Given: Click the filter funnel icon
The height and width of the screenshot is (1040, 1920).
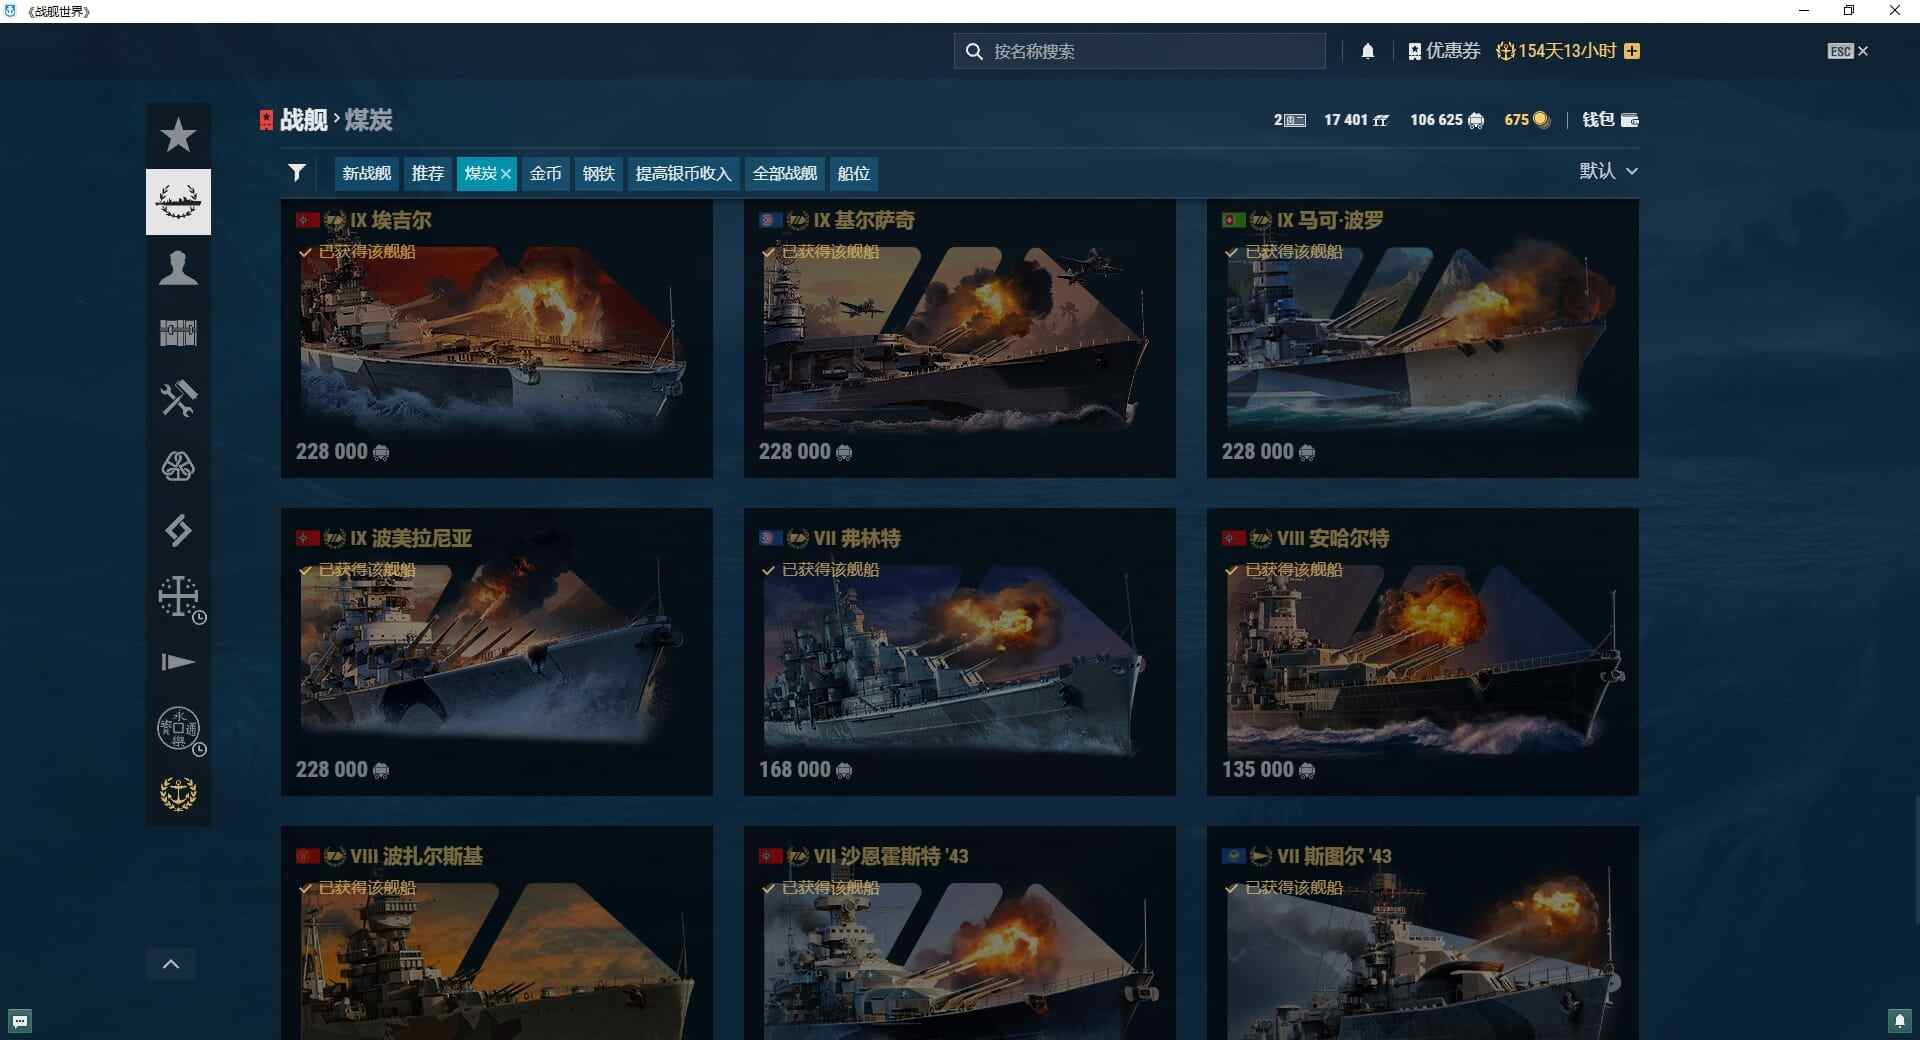Looking at the screenshot, I should point(297,172).
